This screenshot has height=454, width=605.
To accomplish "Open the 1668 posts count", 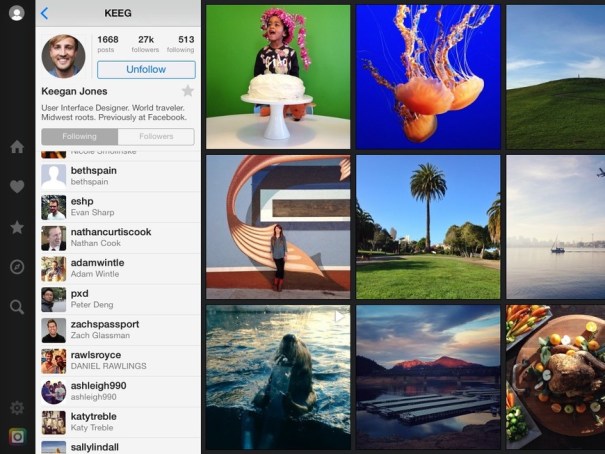I will [107, 44].
